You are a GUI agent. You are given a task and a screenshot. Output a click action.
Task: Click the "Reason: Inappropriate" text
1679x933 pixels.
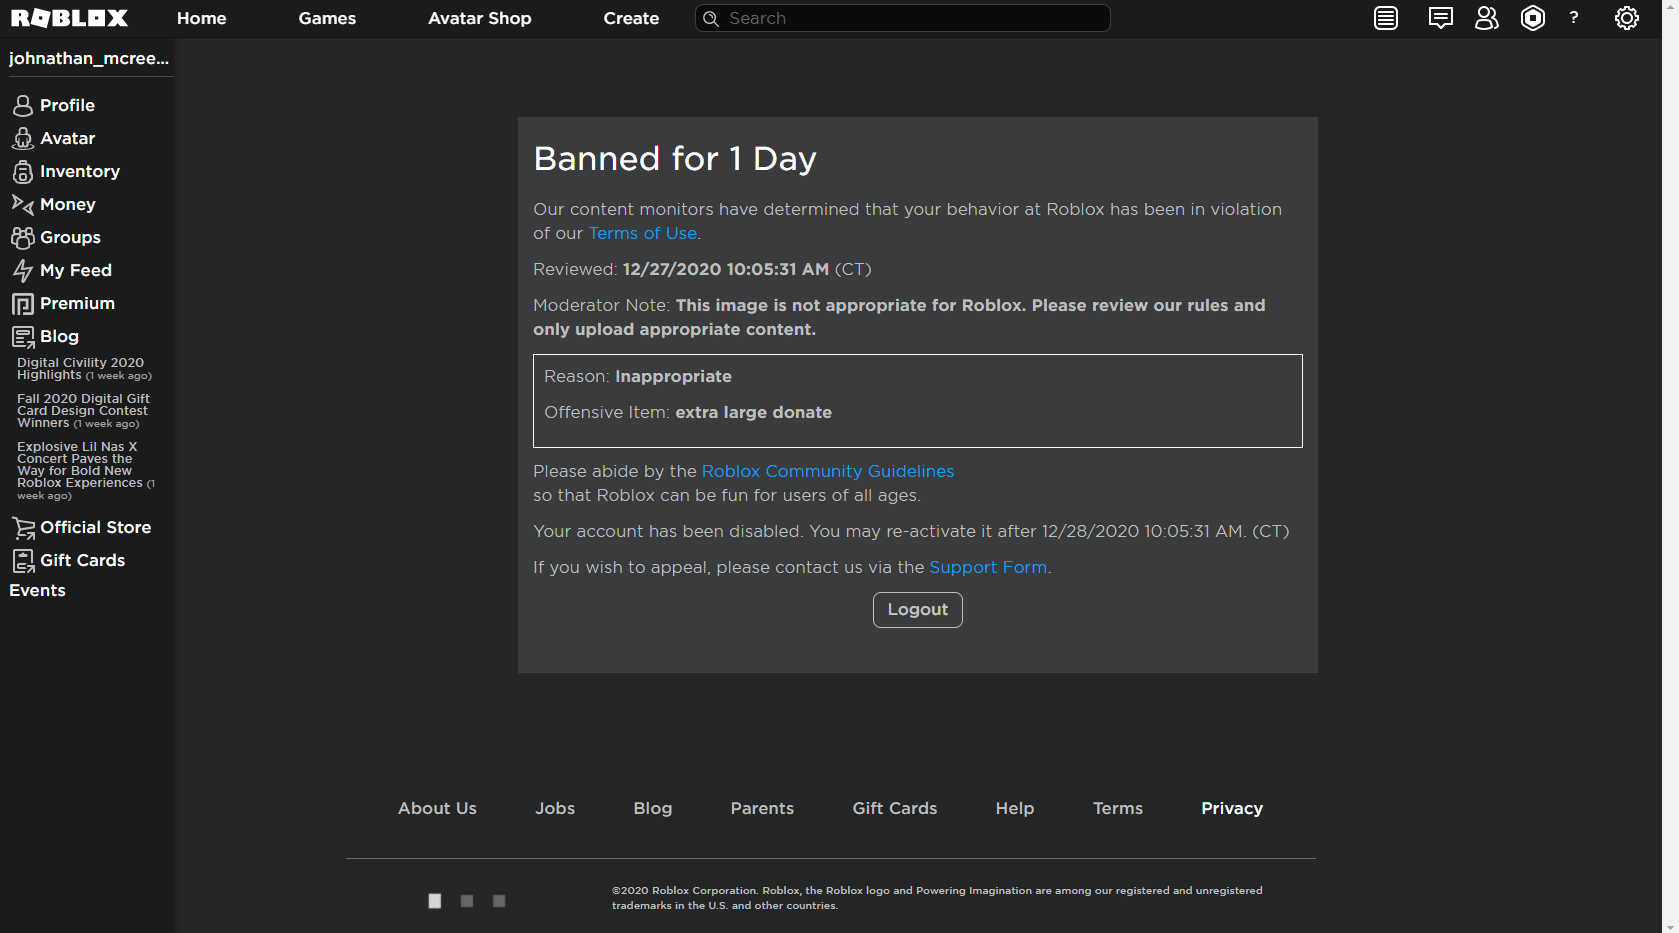[x=638, y=376]
